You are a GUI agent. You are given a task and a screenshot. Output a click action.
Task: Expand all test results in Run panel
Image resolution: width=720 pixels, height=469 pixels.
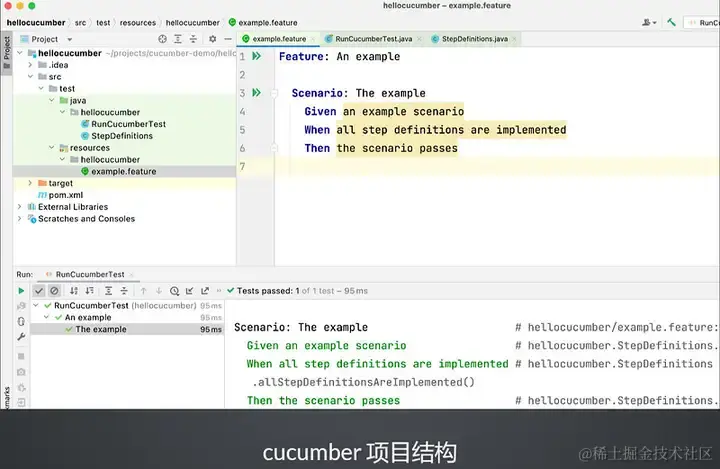[x=108, y=291]
